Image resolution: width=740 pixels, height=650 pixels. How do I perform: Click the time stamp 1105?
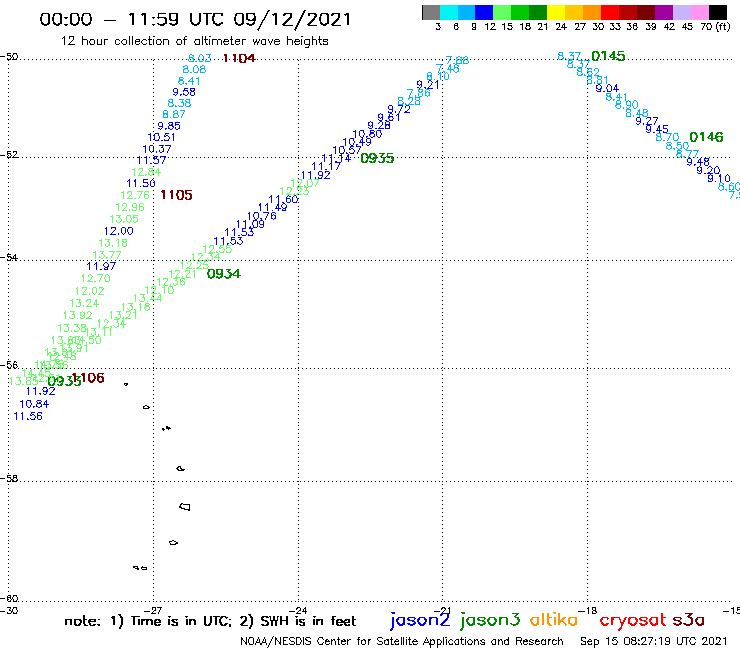pyautogui.click(x=177, y=195)
